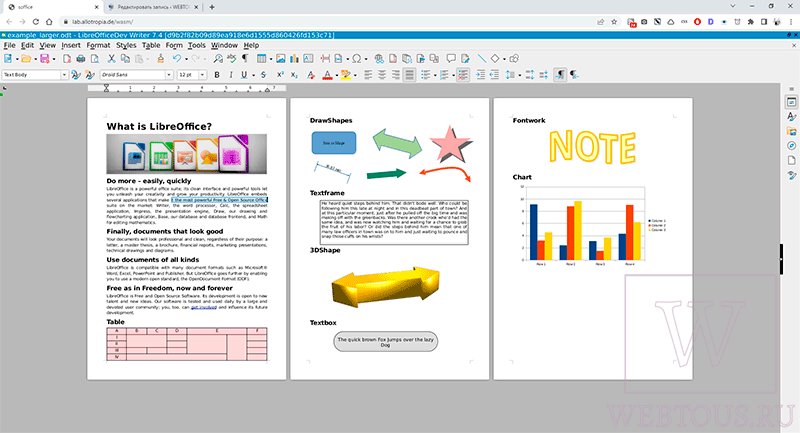Open the Tools menu

pos(196,45)
